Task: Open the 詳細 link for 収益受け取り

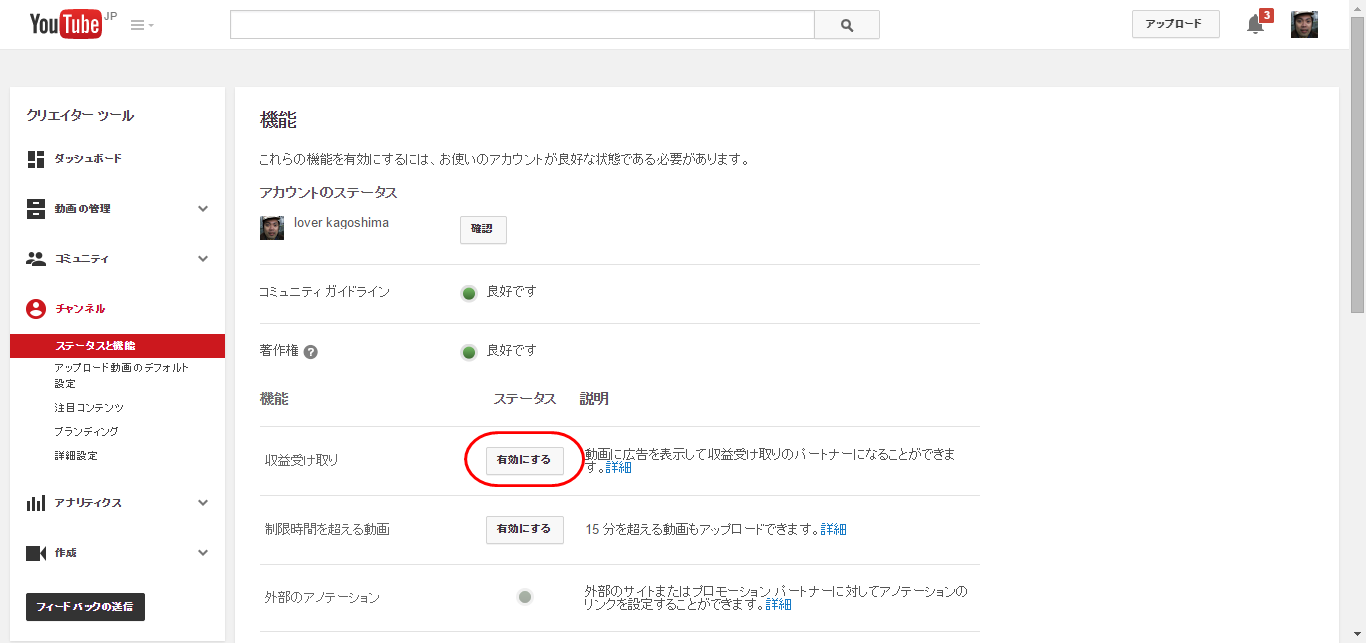Action: [618, 467]
